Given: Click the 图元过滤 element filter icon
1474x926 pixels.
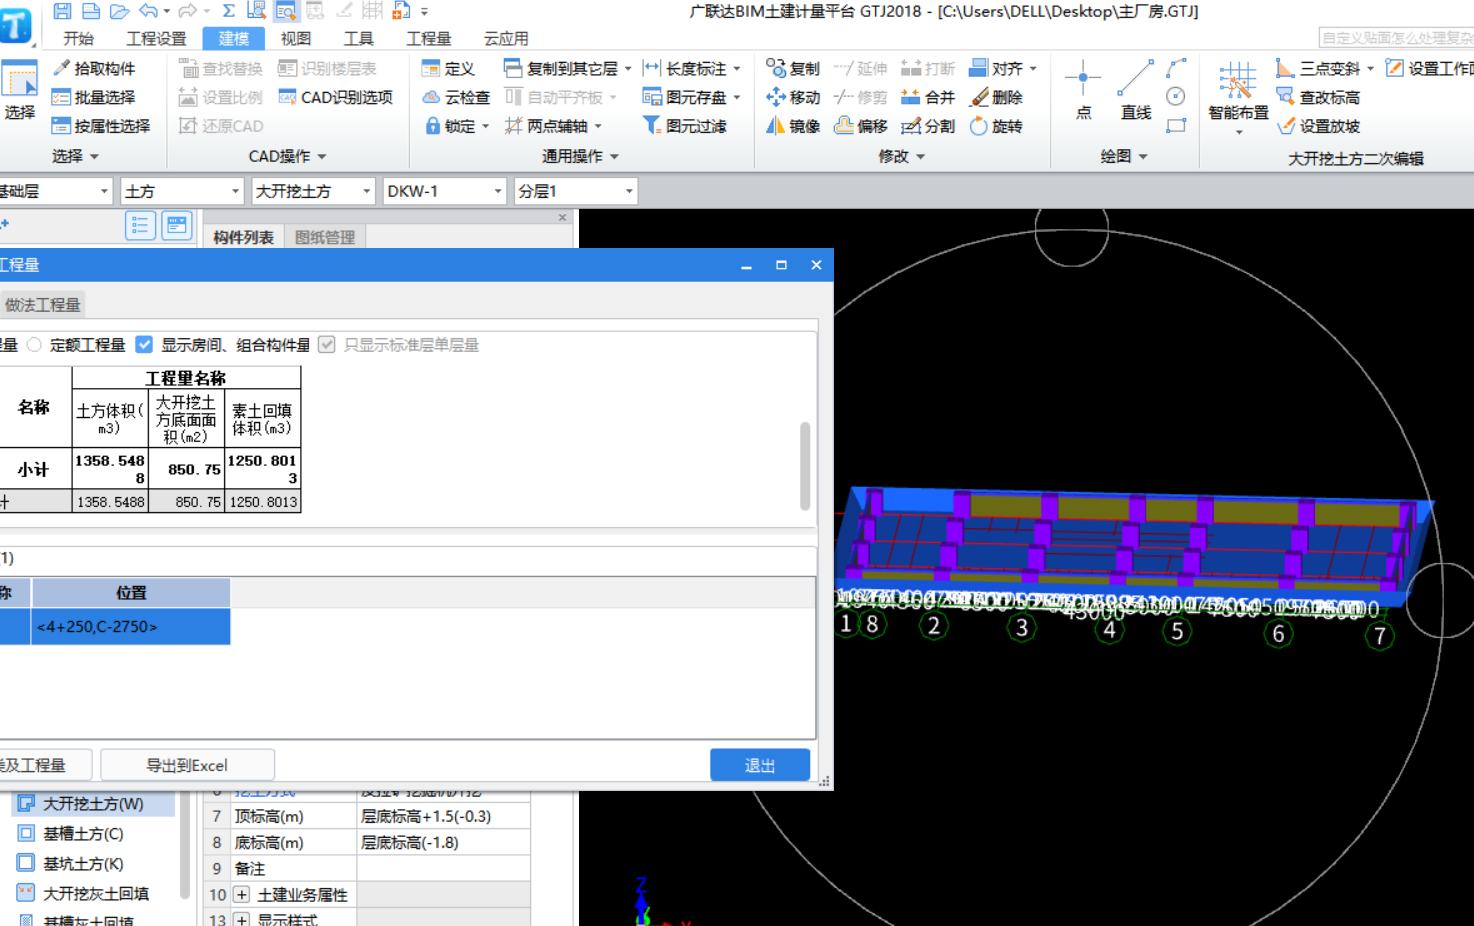Looking at the screenshot, I should pos(651,125).
